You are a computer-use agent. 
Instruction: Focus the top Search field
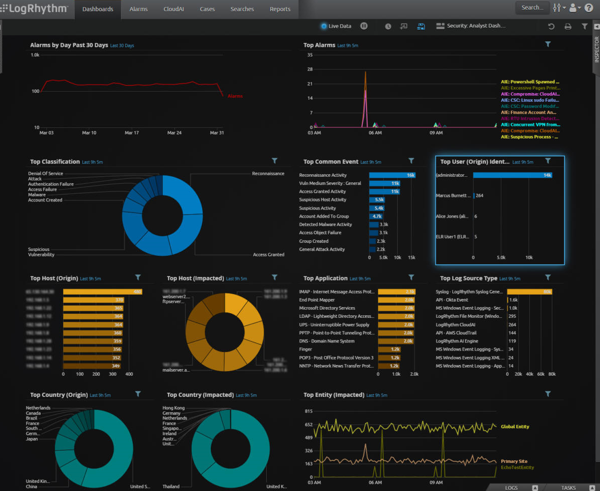(531, 8)
